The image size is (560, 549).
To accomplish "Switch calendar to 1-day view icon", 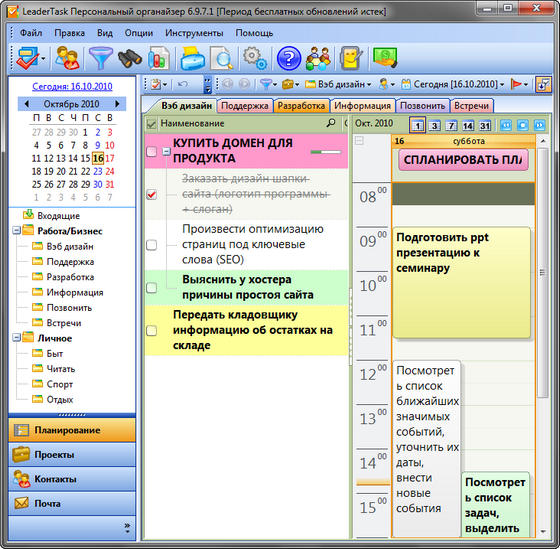I will pyautogui.click(x=418, y=125).
